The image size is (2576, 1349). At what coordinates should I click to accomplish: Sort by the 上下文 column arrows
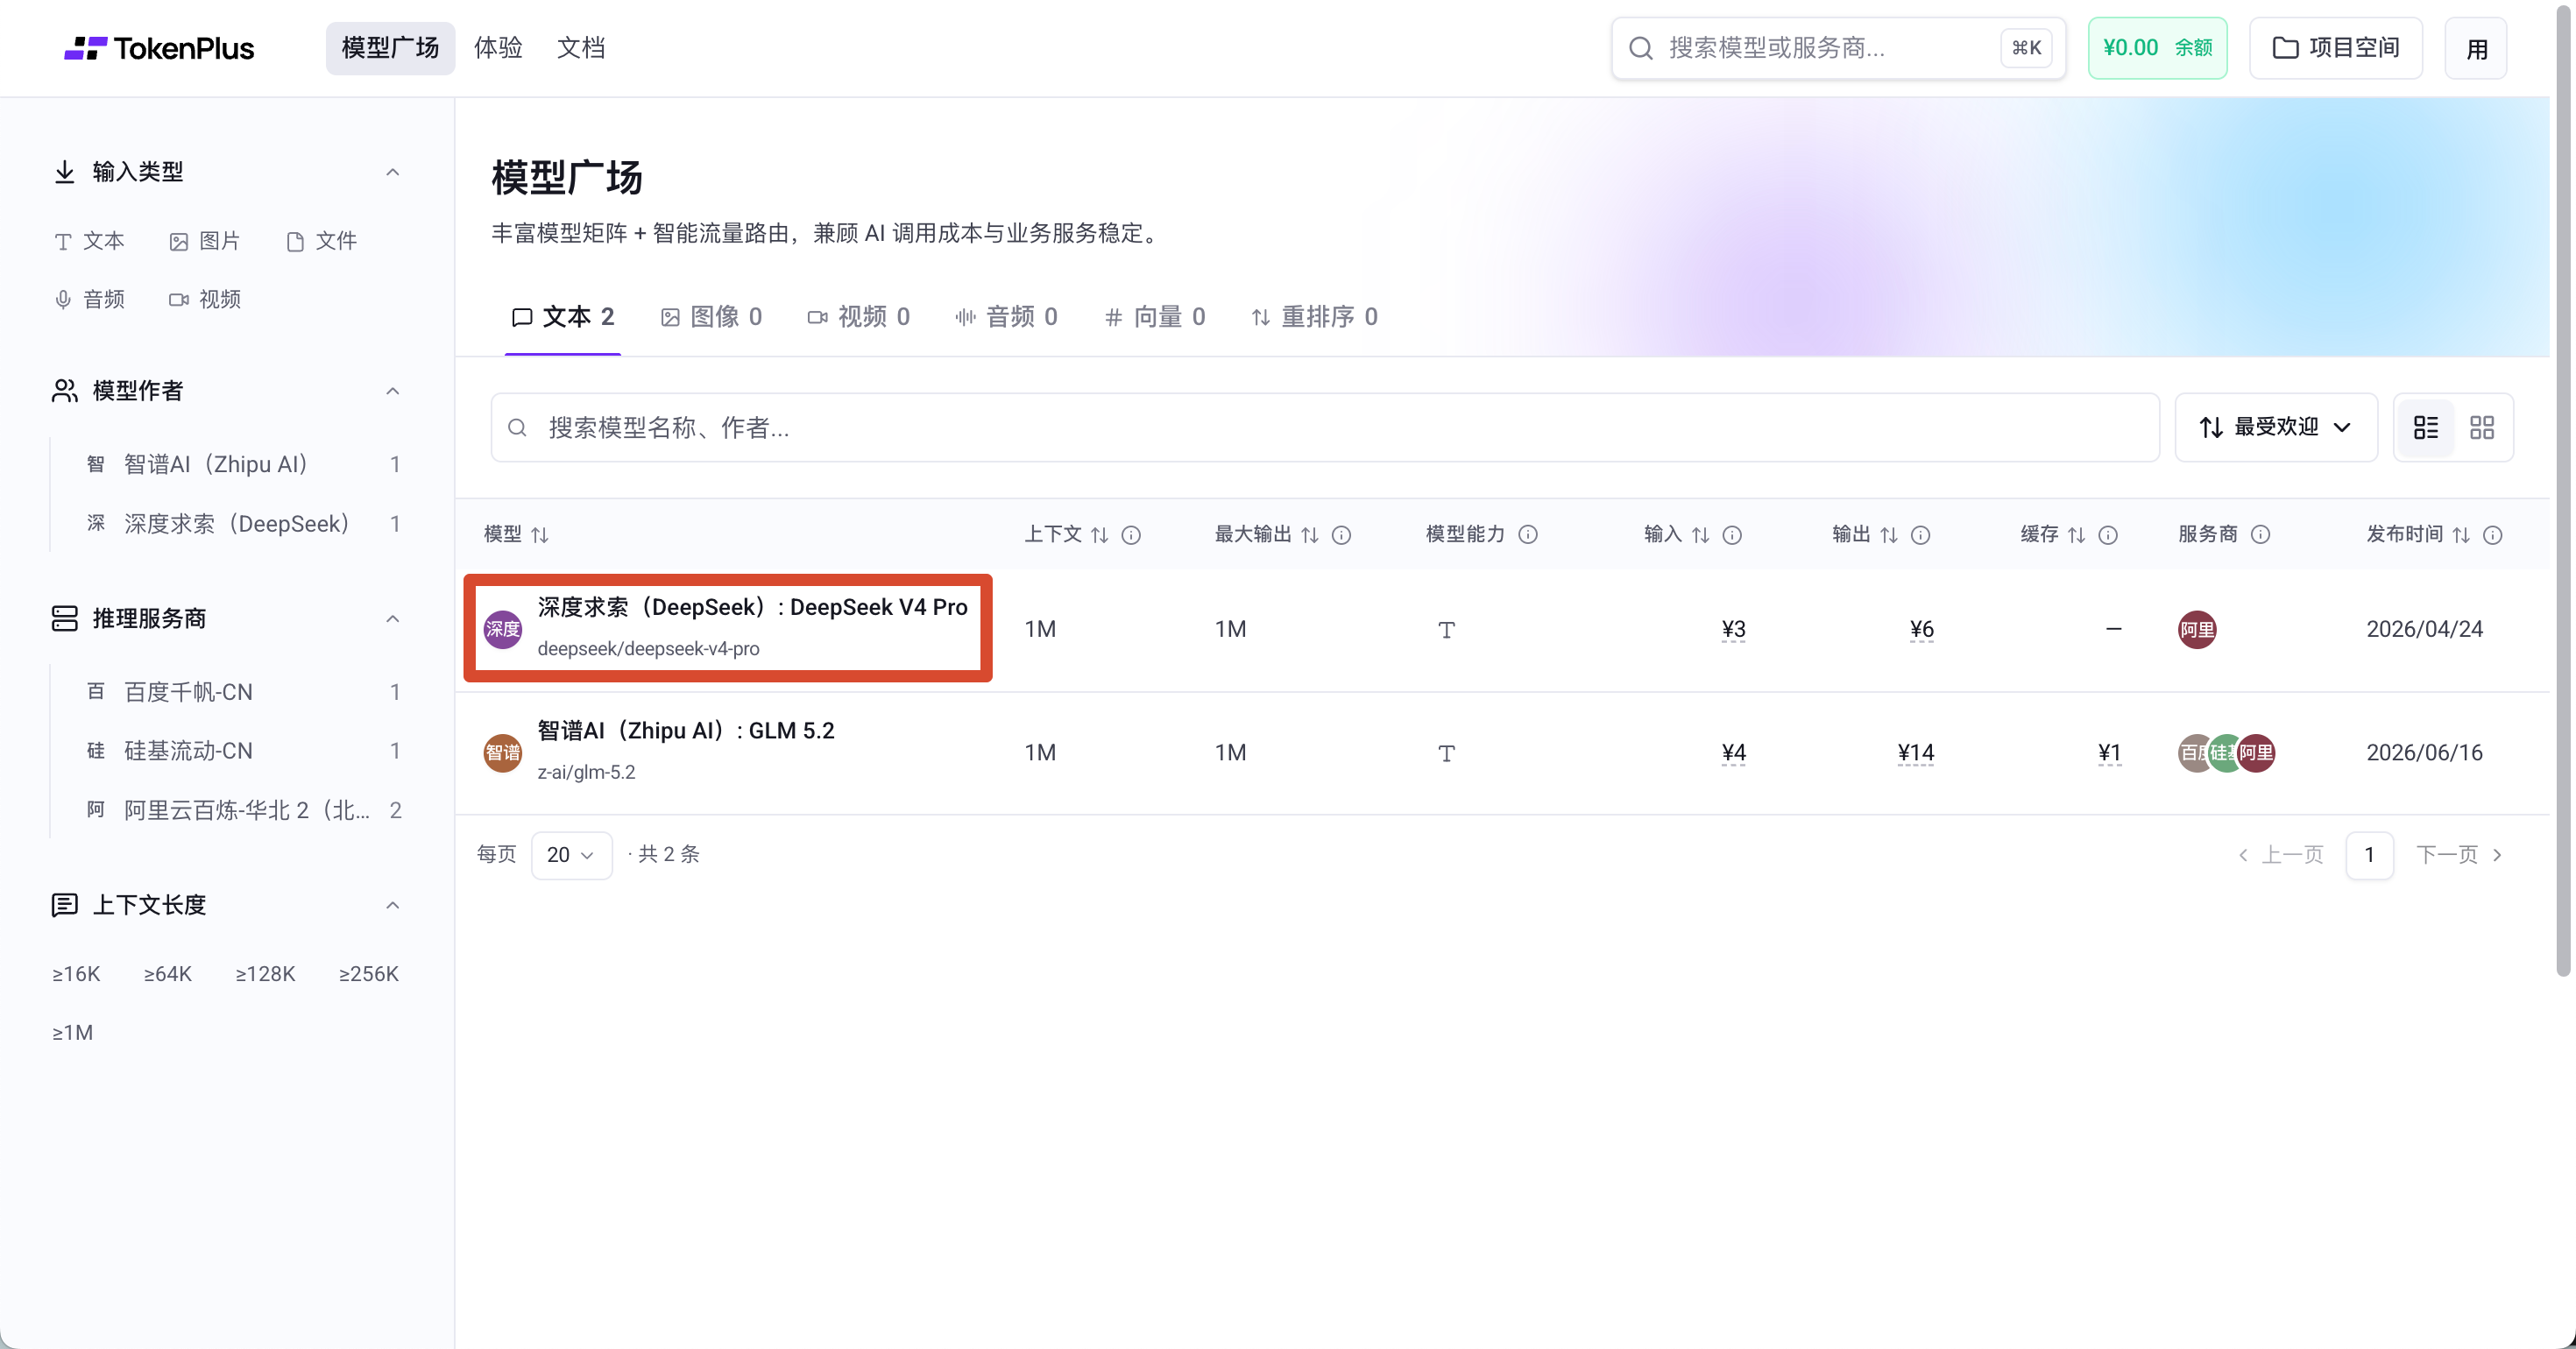point(1100,535)
